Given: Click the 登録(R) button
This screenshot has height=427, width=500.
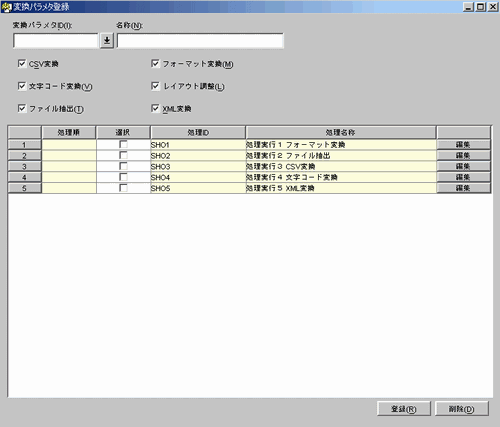Looking at the screenshot, I should [x=404, y=409].
